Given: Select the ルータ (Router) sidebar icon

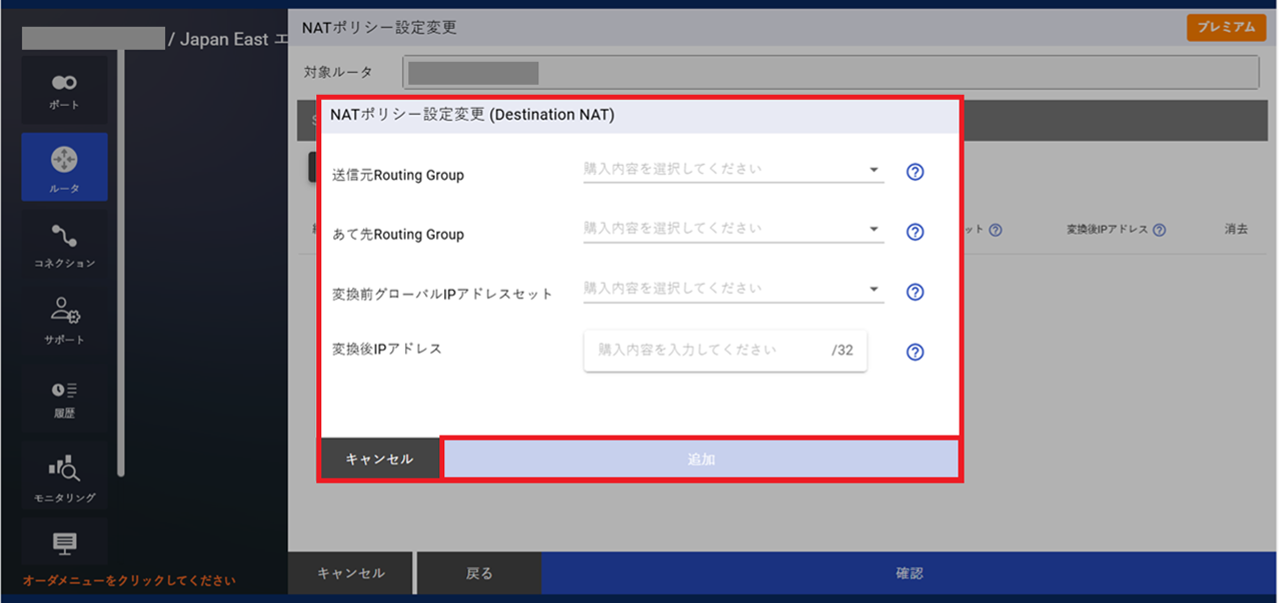Looking at the screenshot, I should pyautogui.click(x=64, y=167).
